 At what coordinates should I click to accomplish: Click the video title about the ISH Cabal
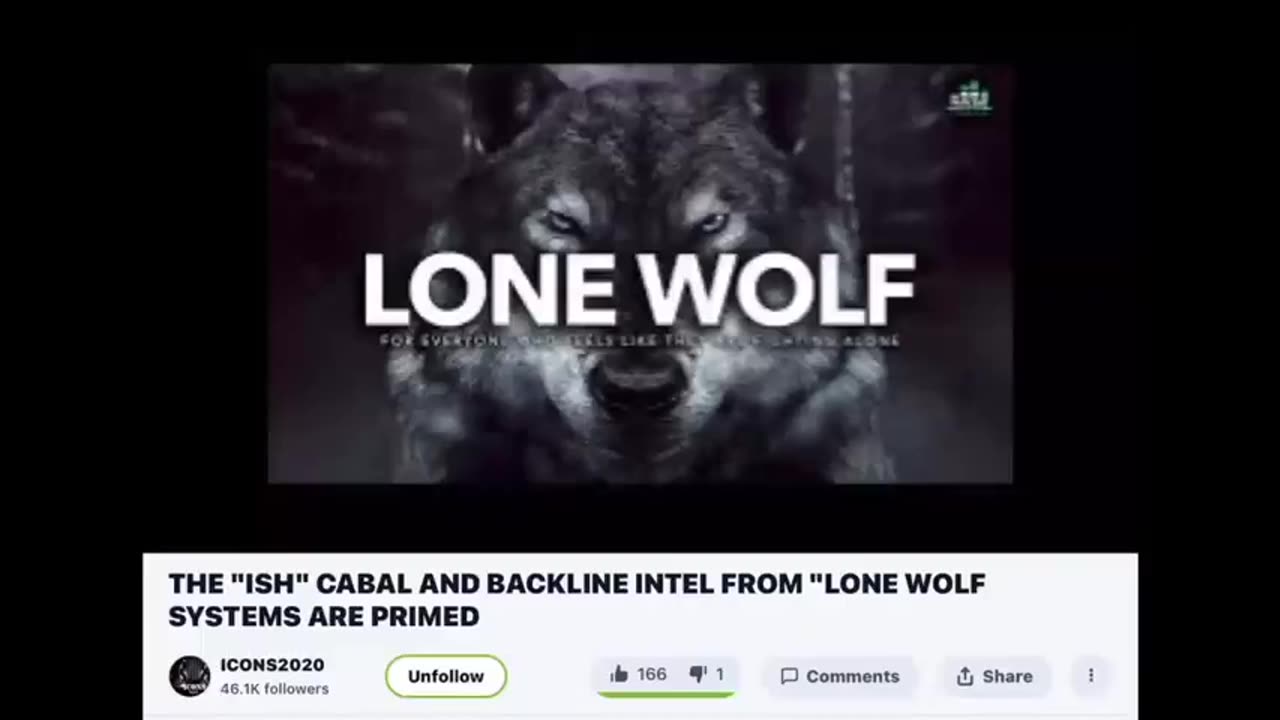577,600
